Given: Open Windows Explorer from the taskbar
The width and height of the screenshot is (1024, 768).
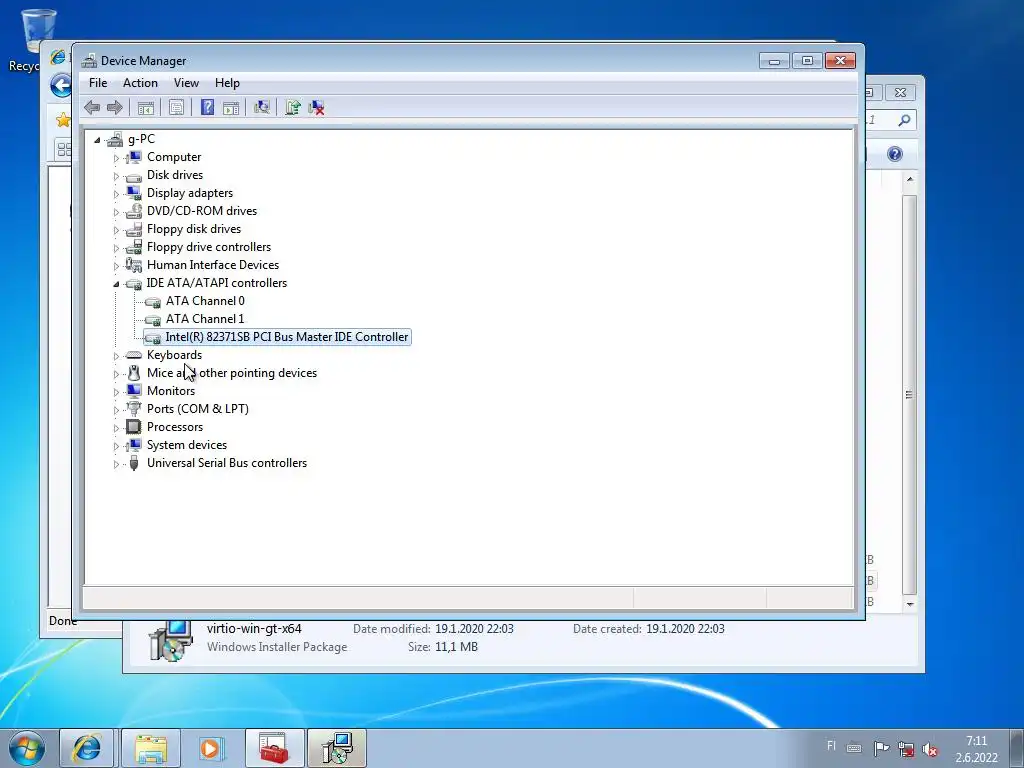Looking at the screenshot, I should pos(151,748).
